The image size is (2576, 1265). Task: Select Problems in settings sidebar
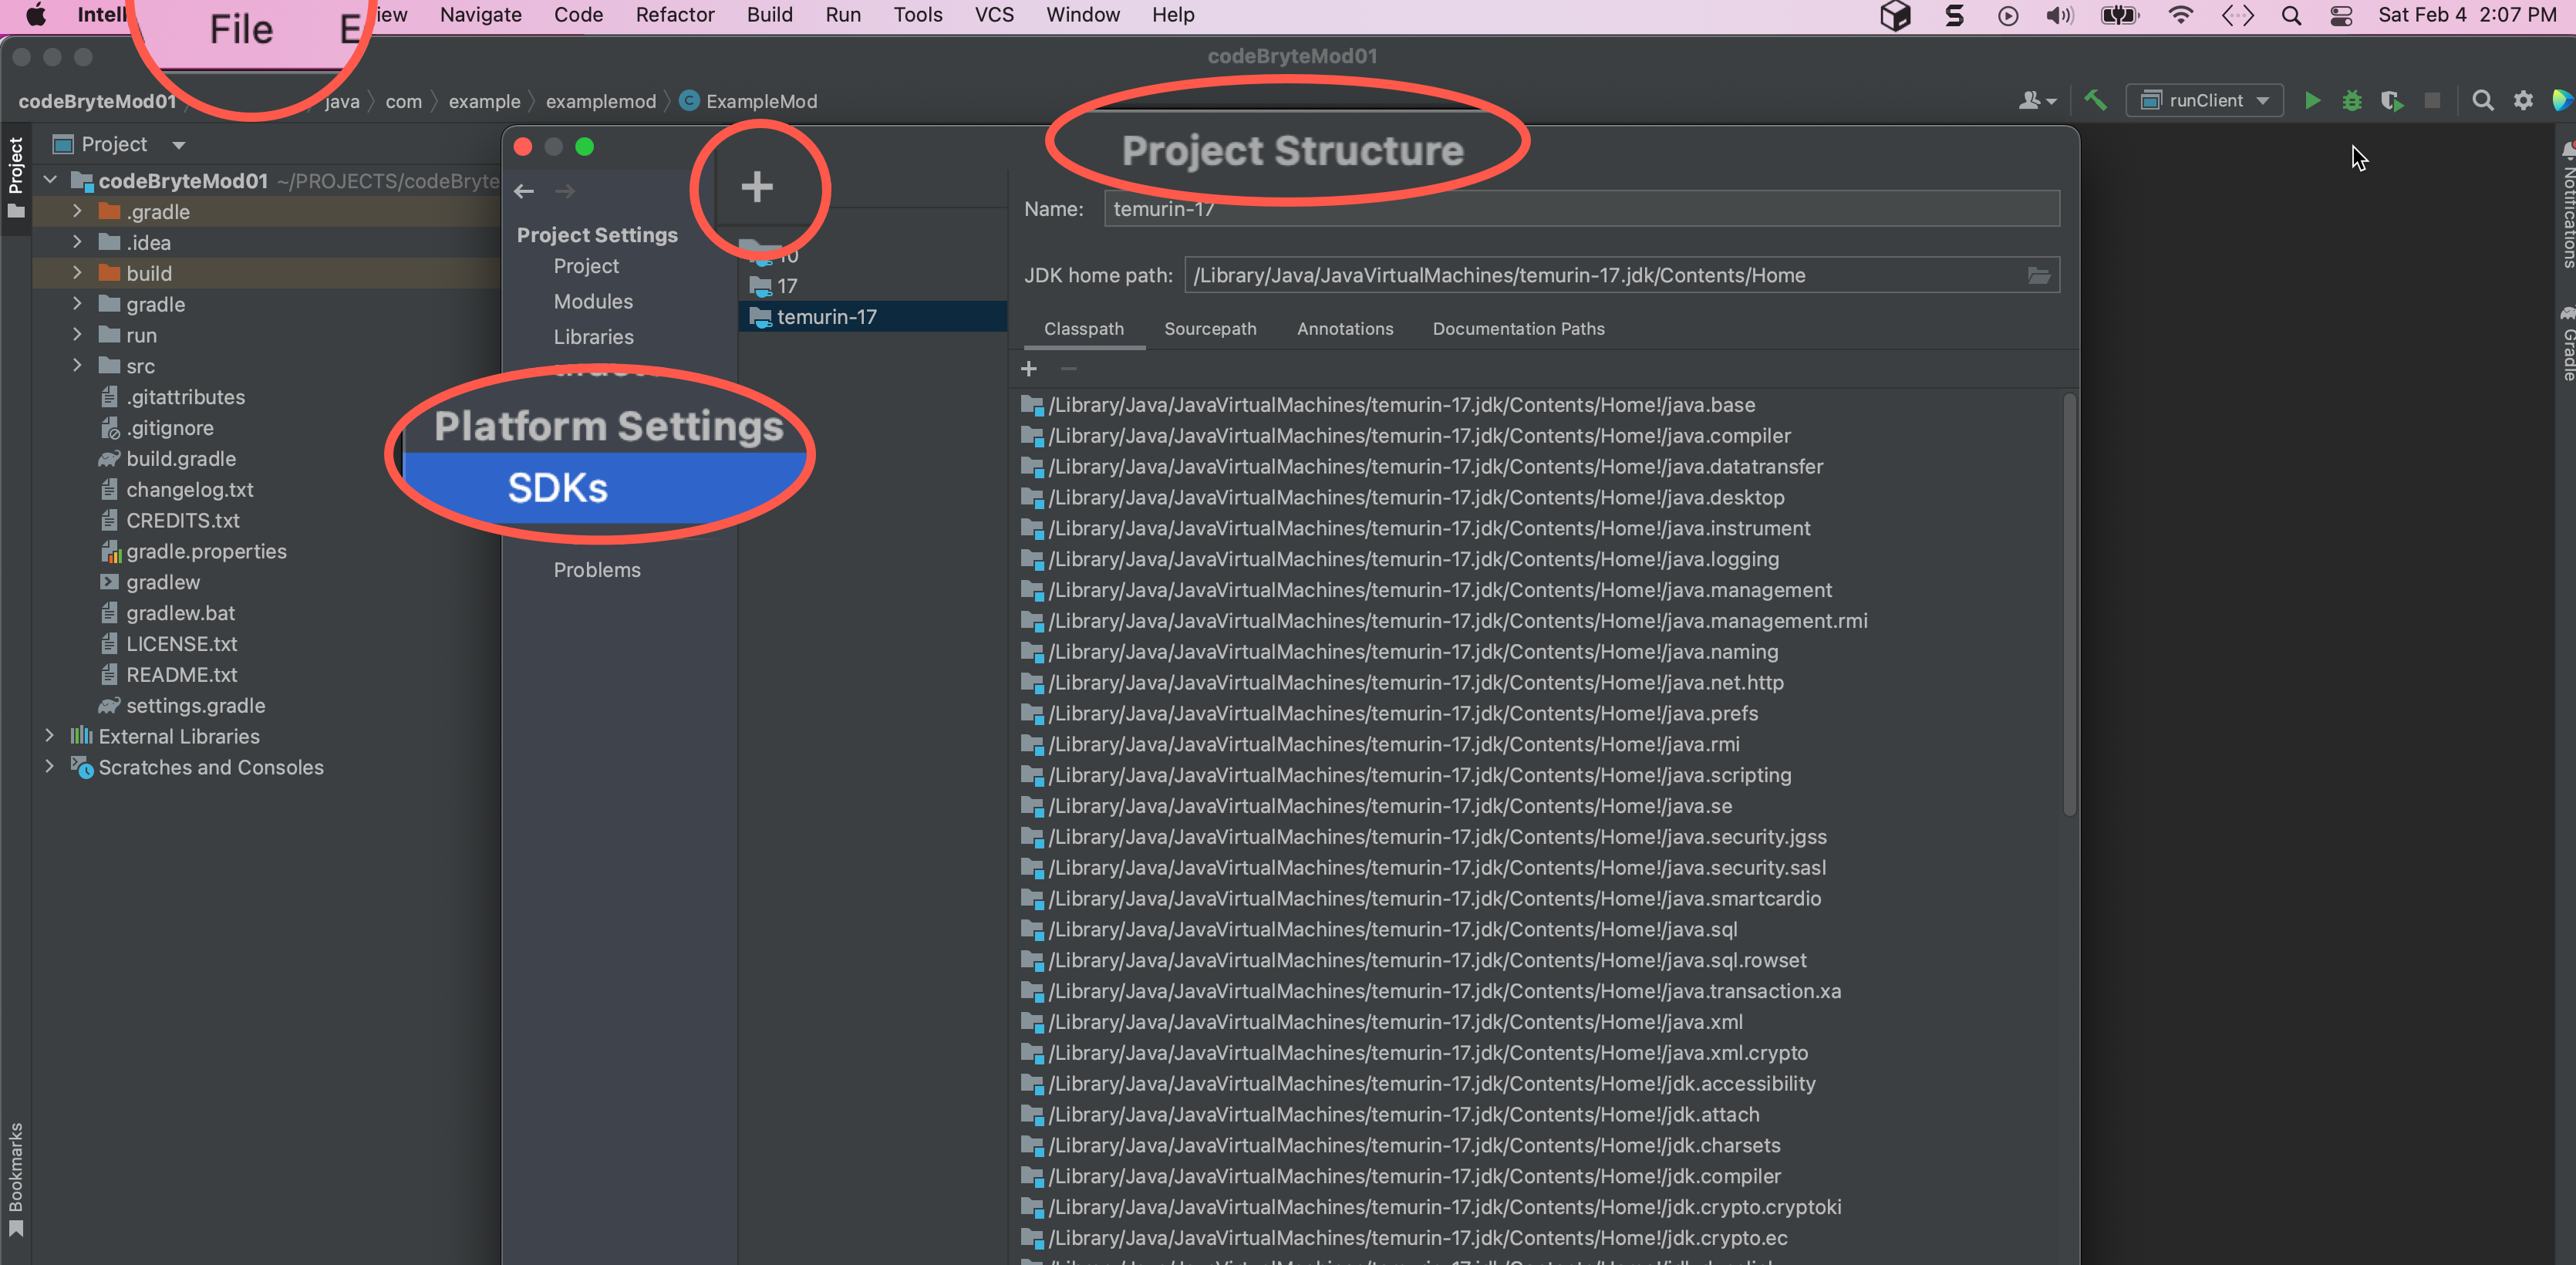pyautogui.click(x=596, y=570)
